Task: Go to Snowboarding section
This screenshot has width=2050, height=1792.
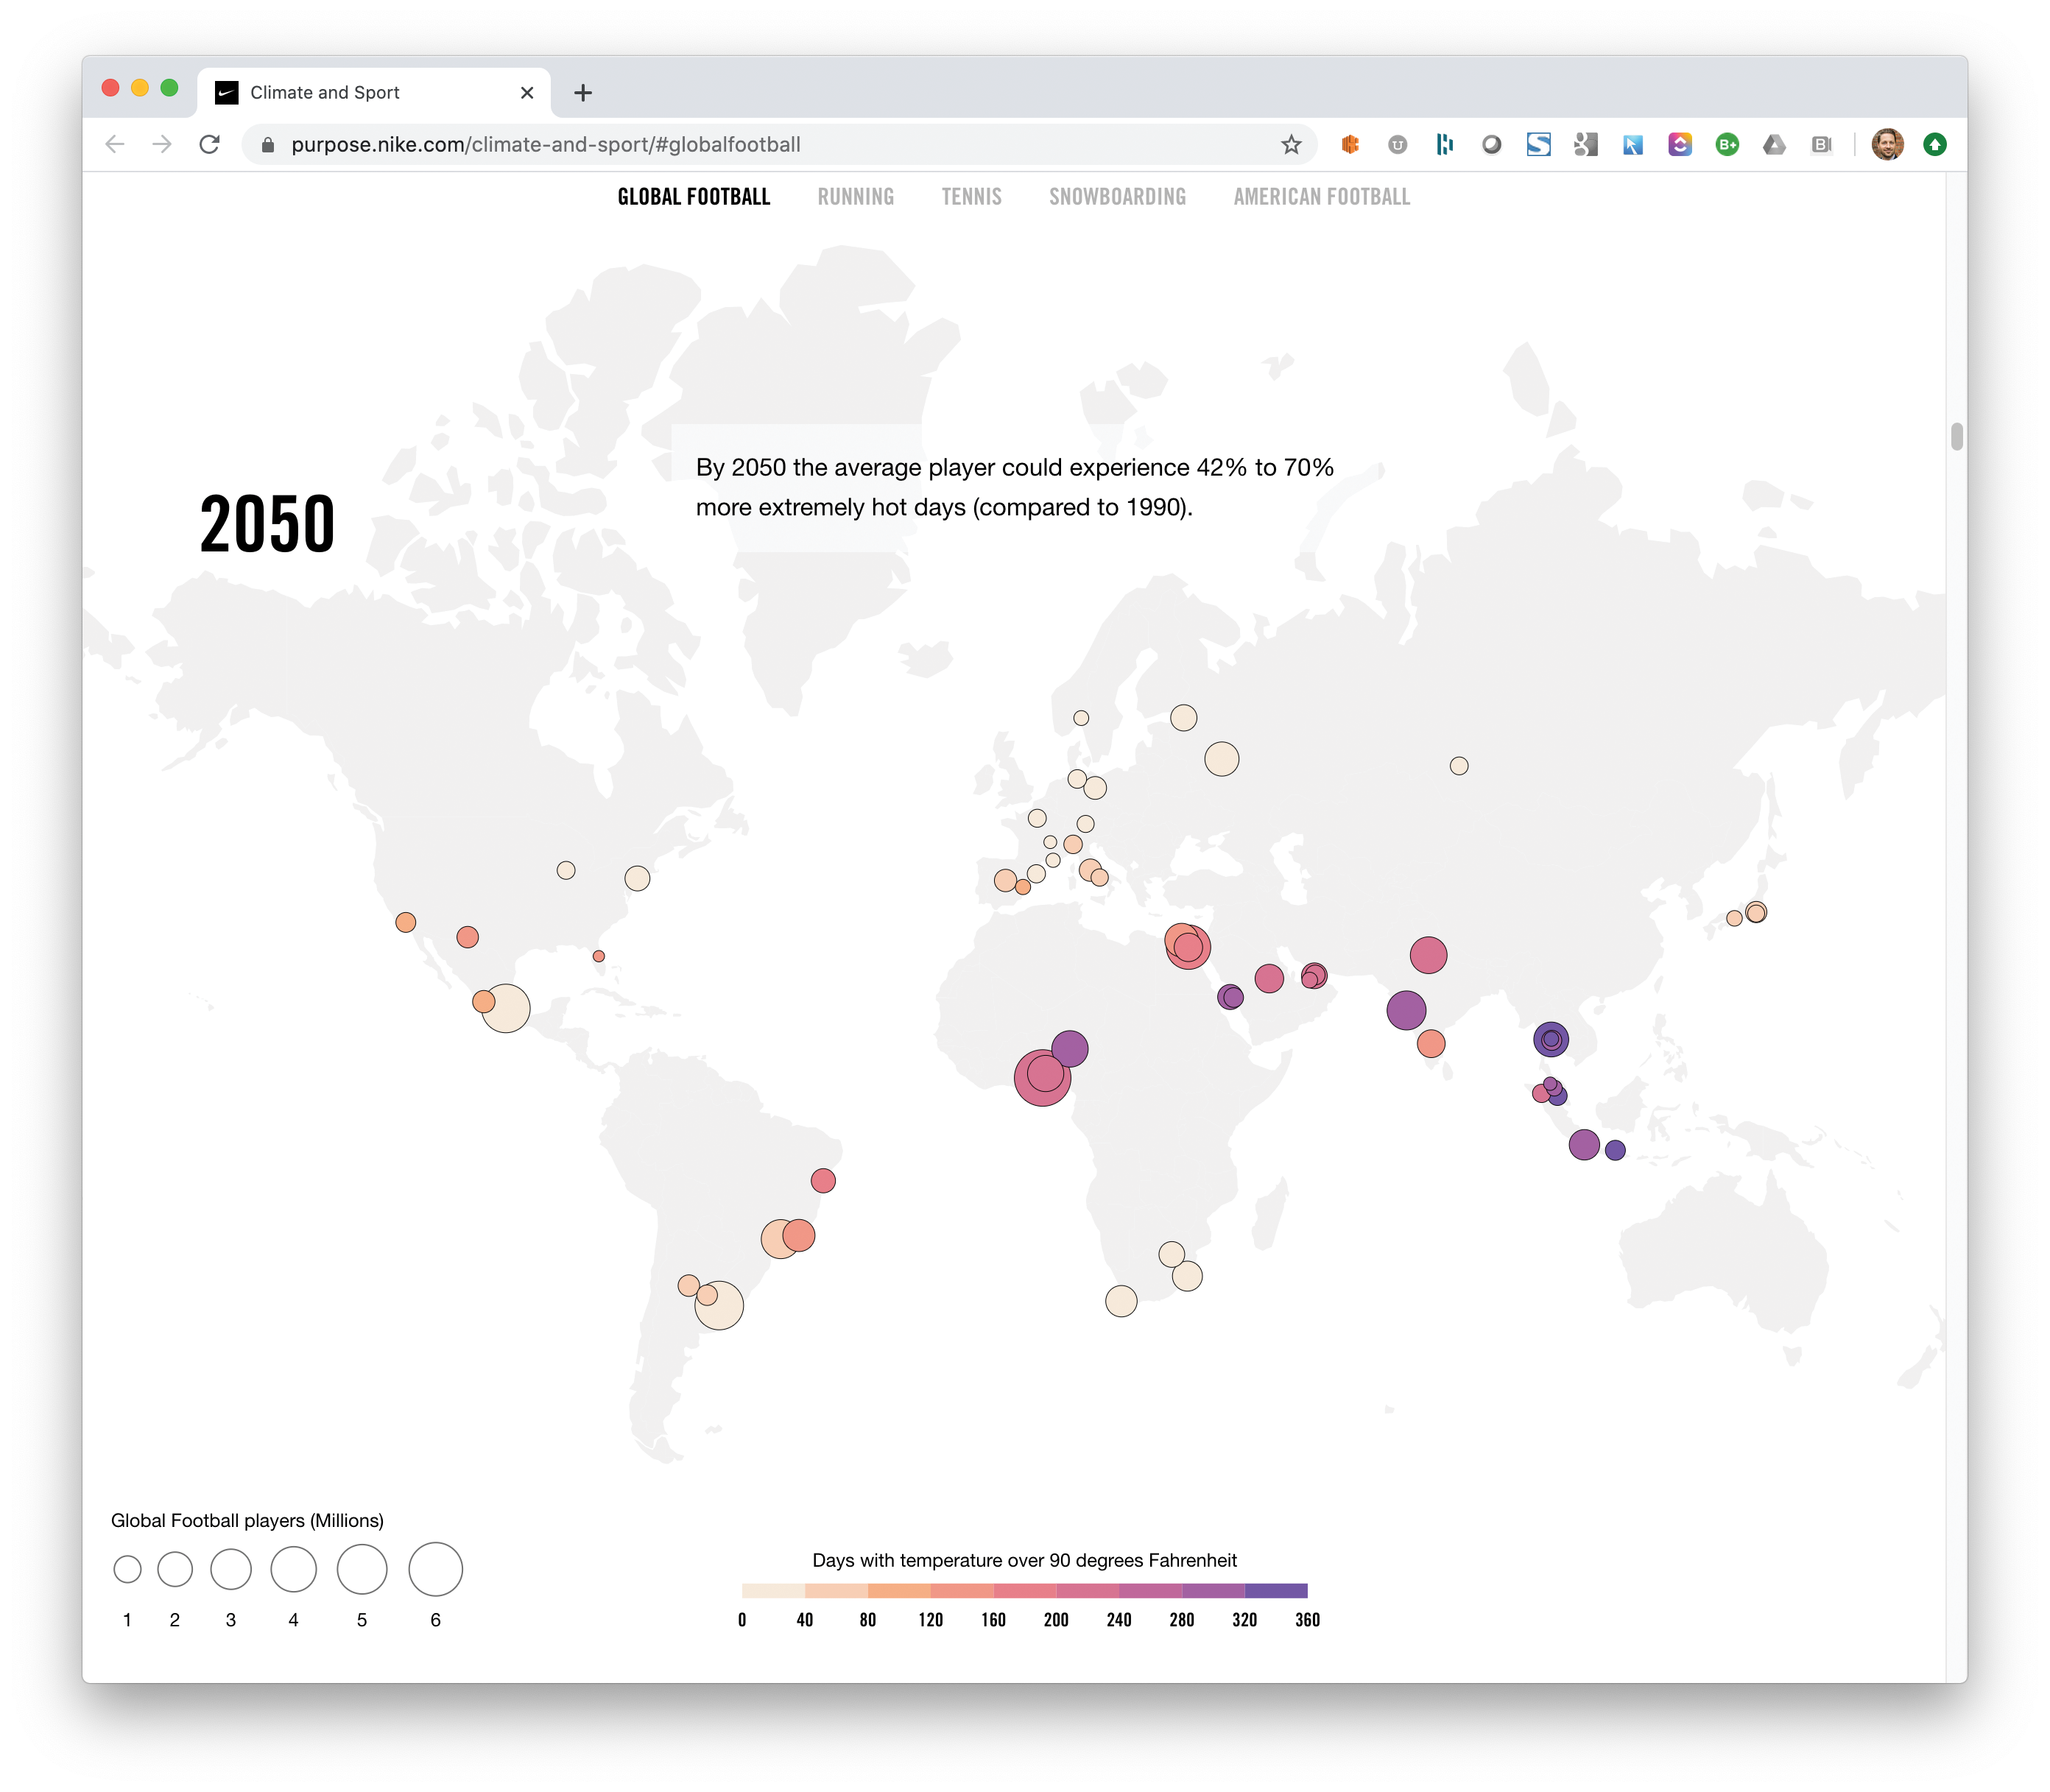Action: tap(1117, 197)
